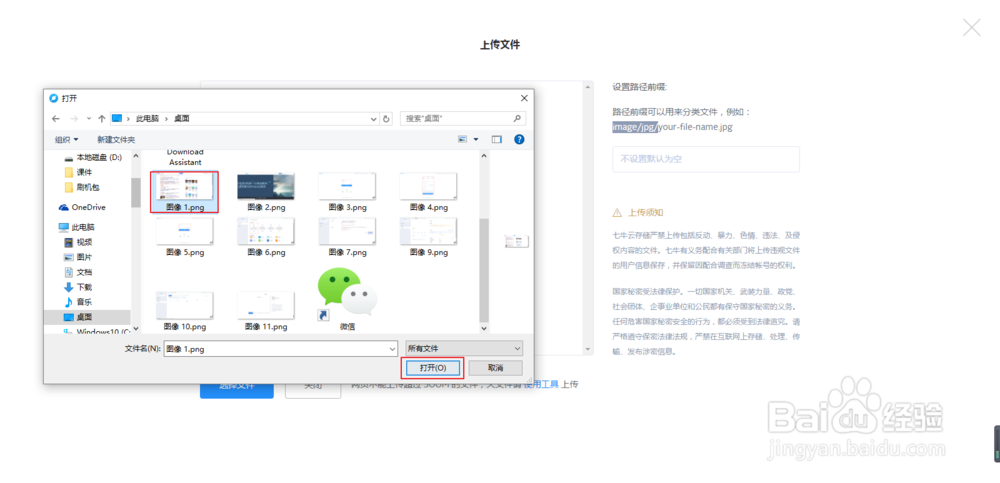This screenshot has height=483, width=1000.
Task: Open the recent locations dropdown arrow
Action: (89, 119)
